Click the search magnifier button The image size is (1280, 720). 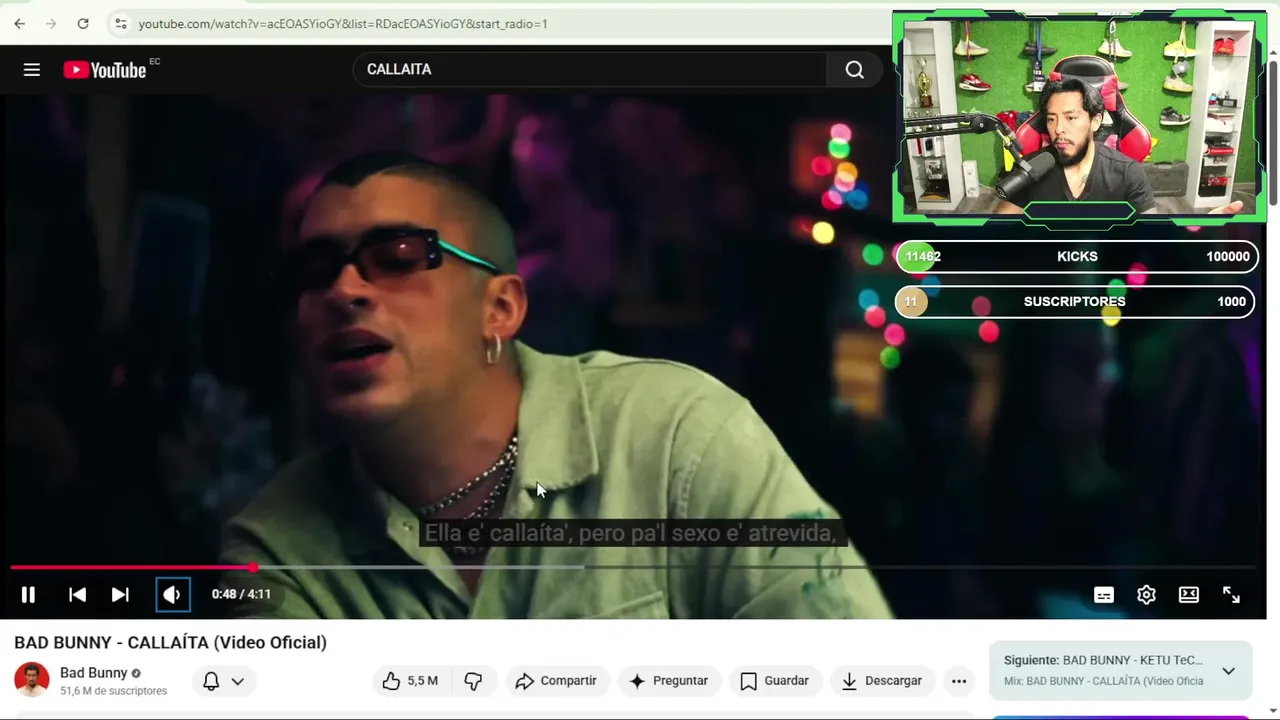854,69
